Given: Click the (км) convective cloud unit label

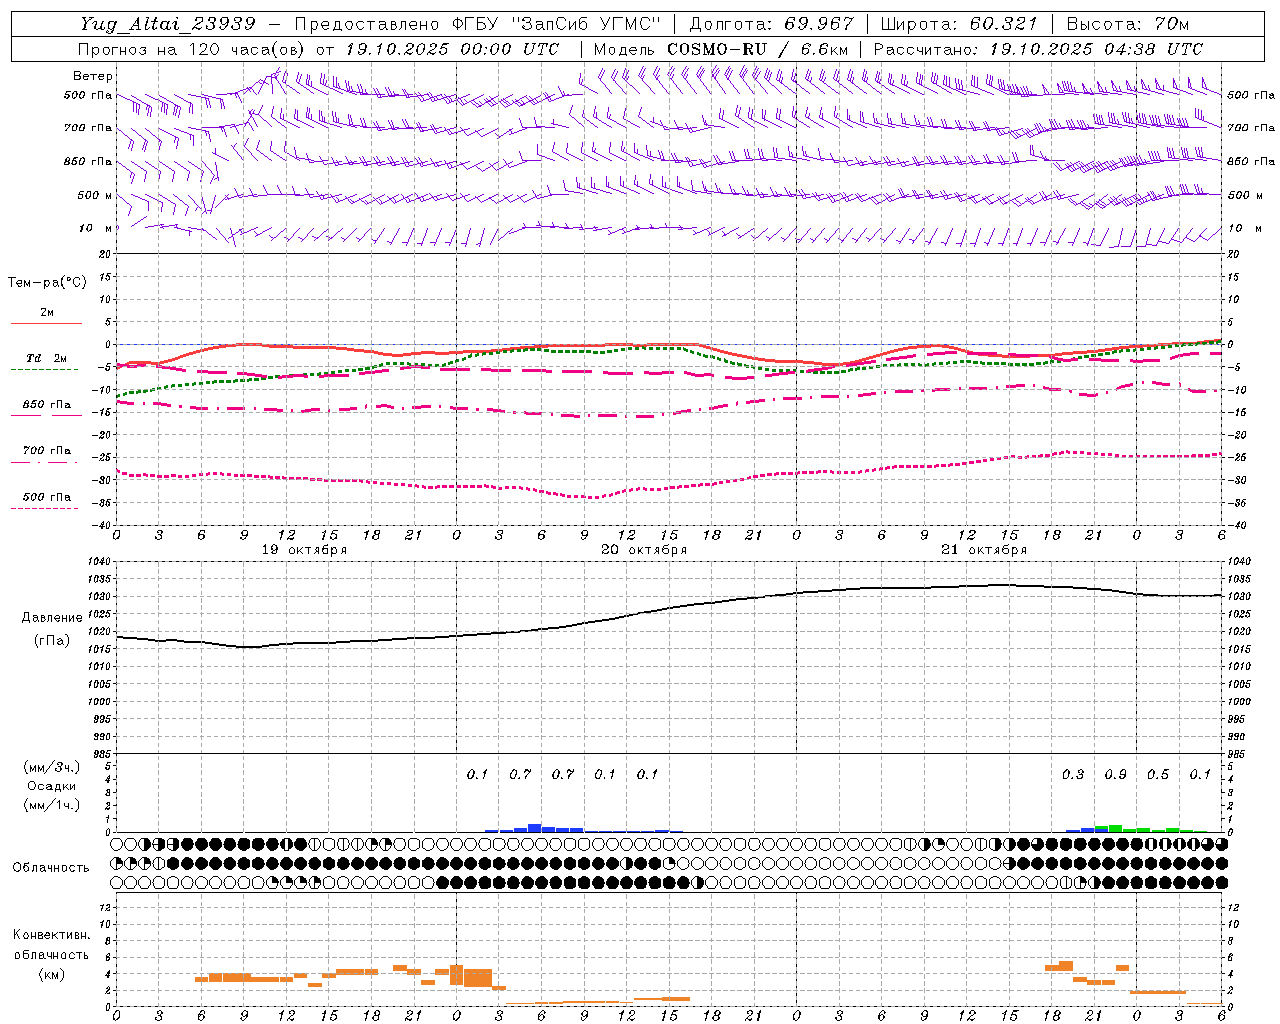Looking at the screenshot, I should pos(52,974).
